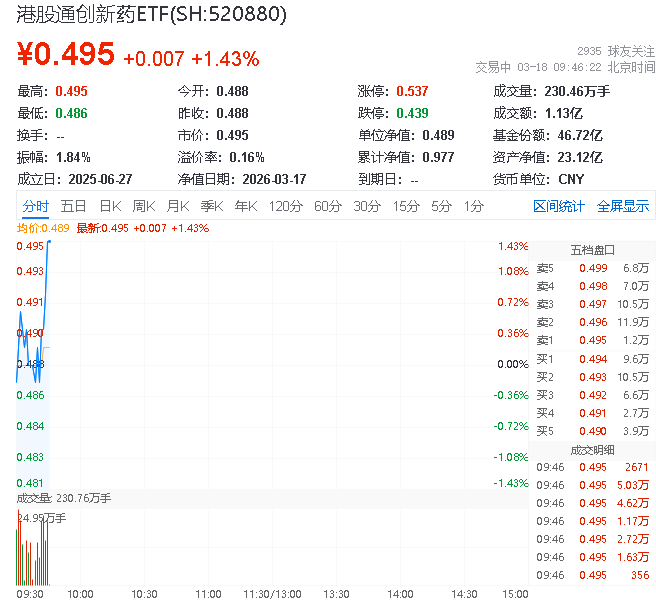Switch to 60分 interval chart
The width and height of the screenshot is (656, 613).
tap(328, 206)
